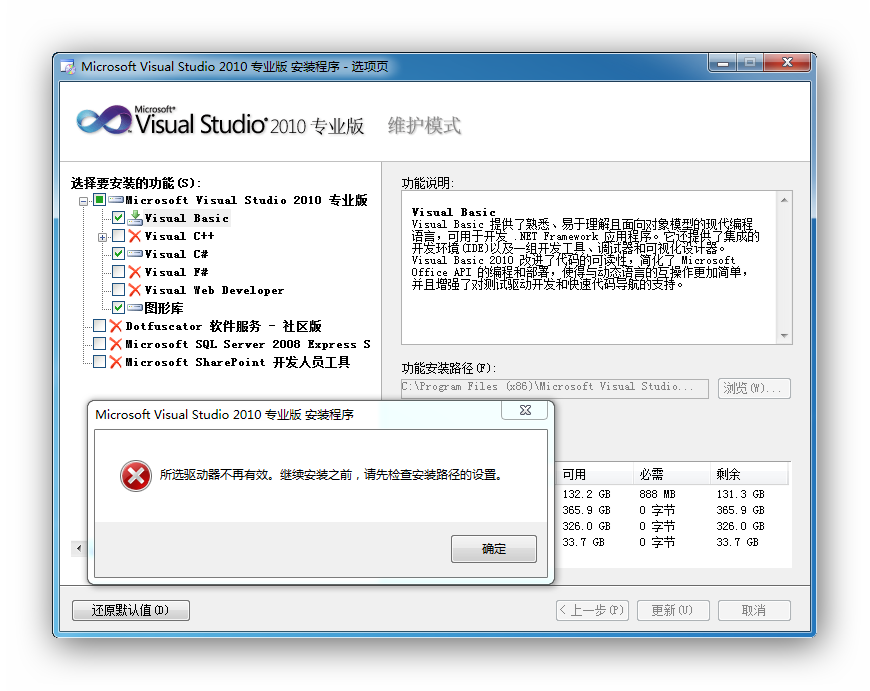Click the feature tree left scroll arrow

click(79, 549)
